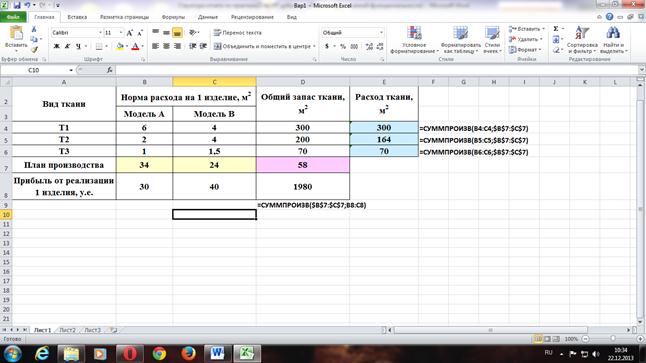
Task: Open Стили ячеек cell styles
Action: [492, 40]
